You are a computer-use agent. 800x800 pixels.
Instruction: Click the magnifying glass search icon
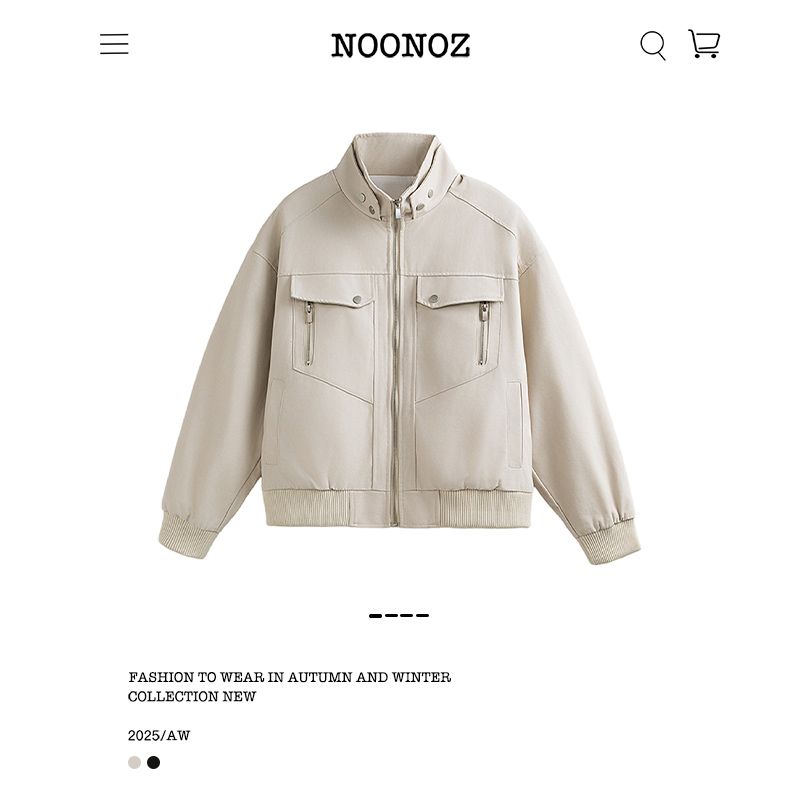tap(653, 45)
